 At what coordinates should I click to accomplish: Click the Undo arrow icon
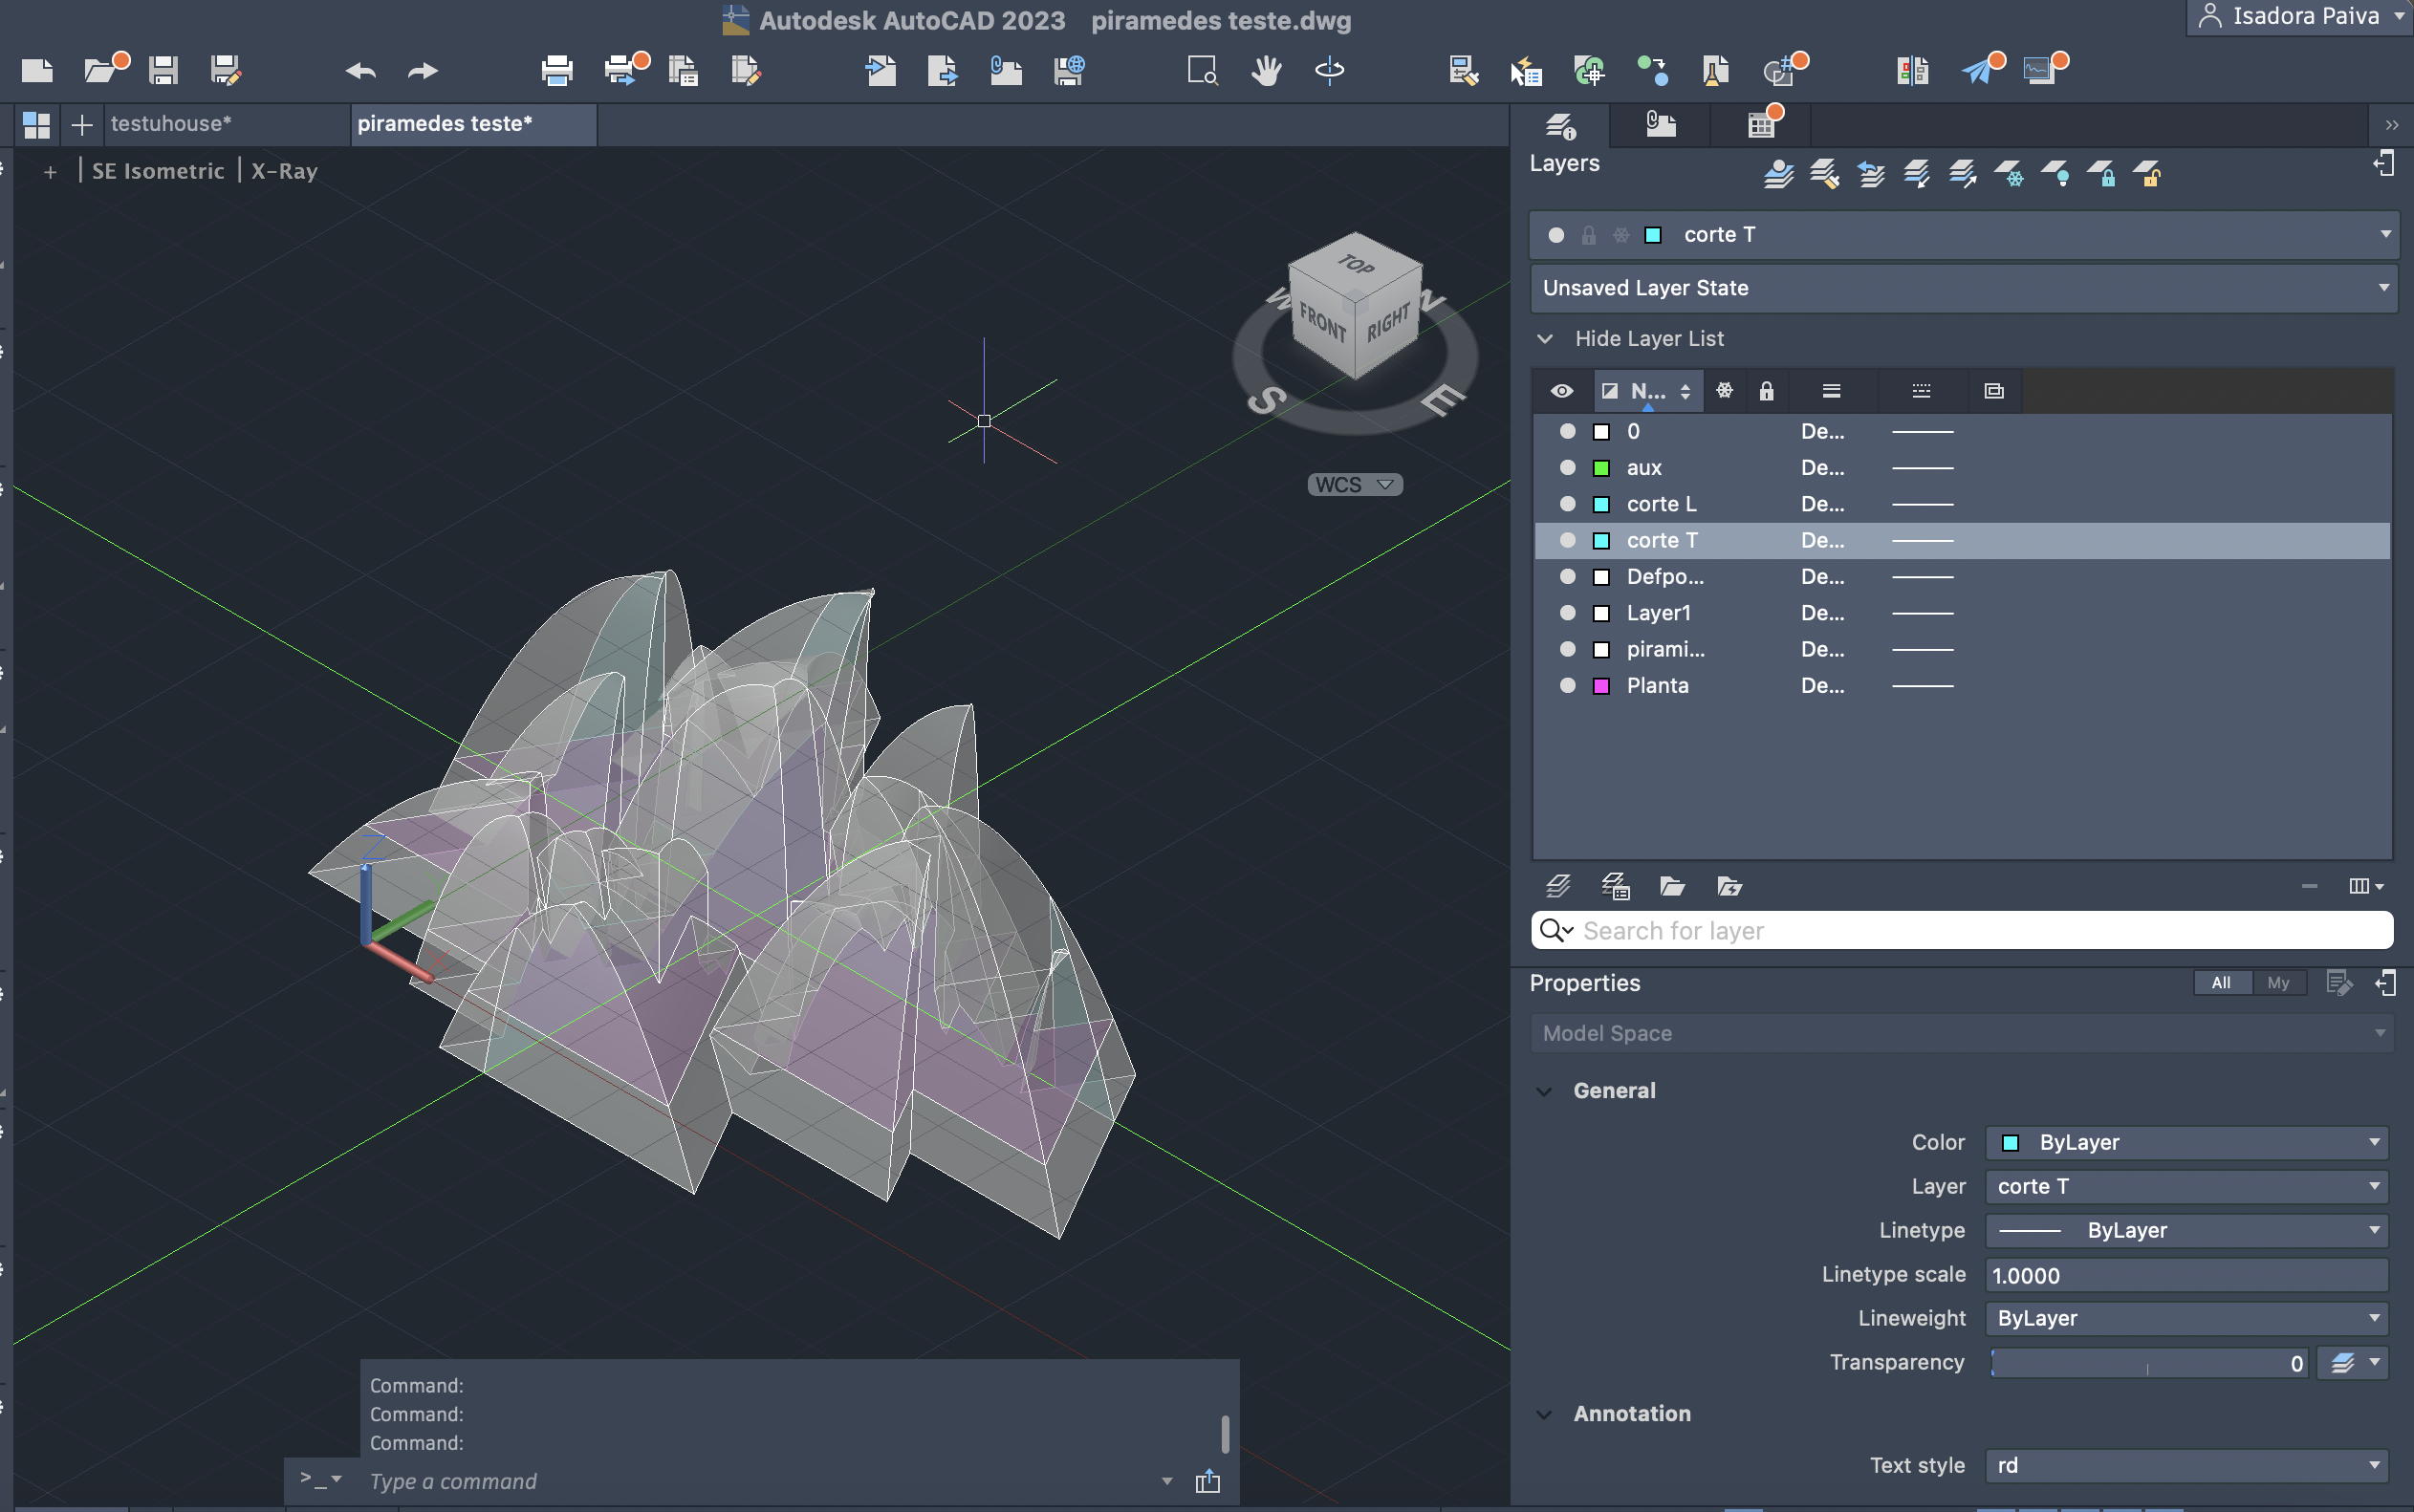pyautogui.click(x=360, y=70)
